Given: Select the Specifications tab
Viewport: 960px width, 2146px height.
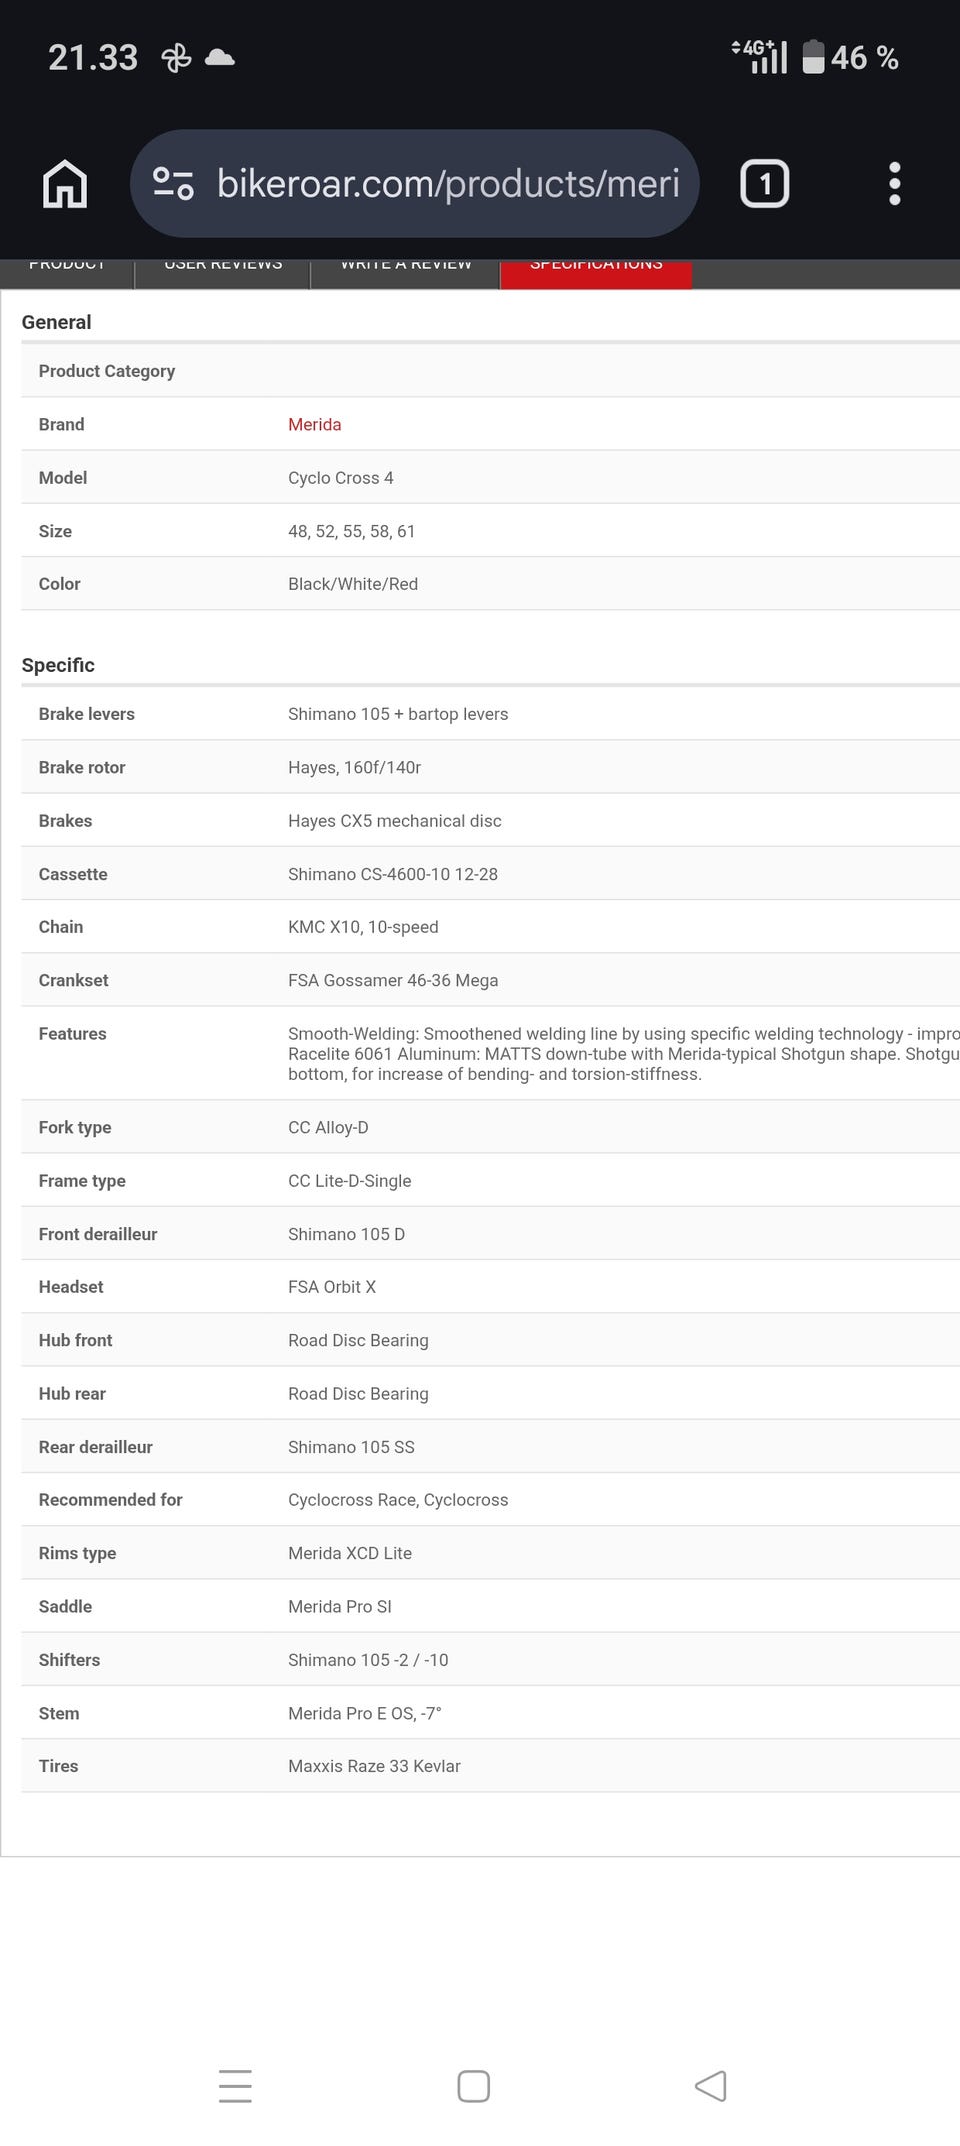Looking at the screenshot, I should click(596, 270).
